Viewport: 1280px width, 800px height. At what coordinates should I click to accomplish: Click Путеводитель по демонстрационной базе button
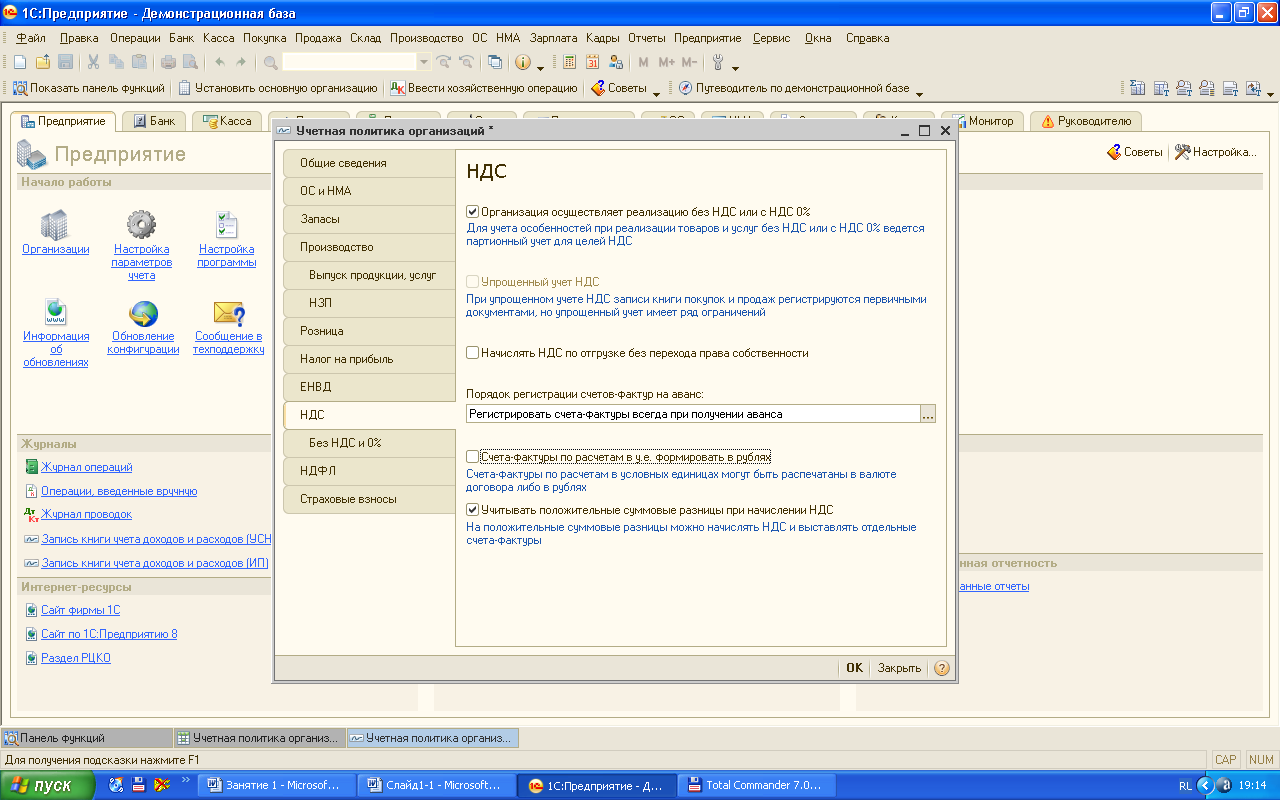pyautogui.click(x=794, y=88)
